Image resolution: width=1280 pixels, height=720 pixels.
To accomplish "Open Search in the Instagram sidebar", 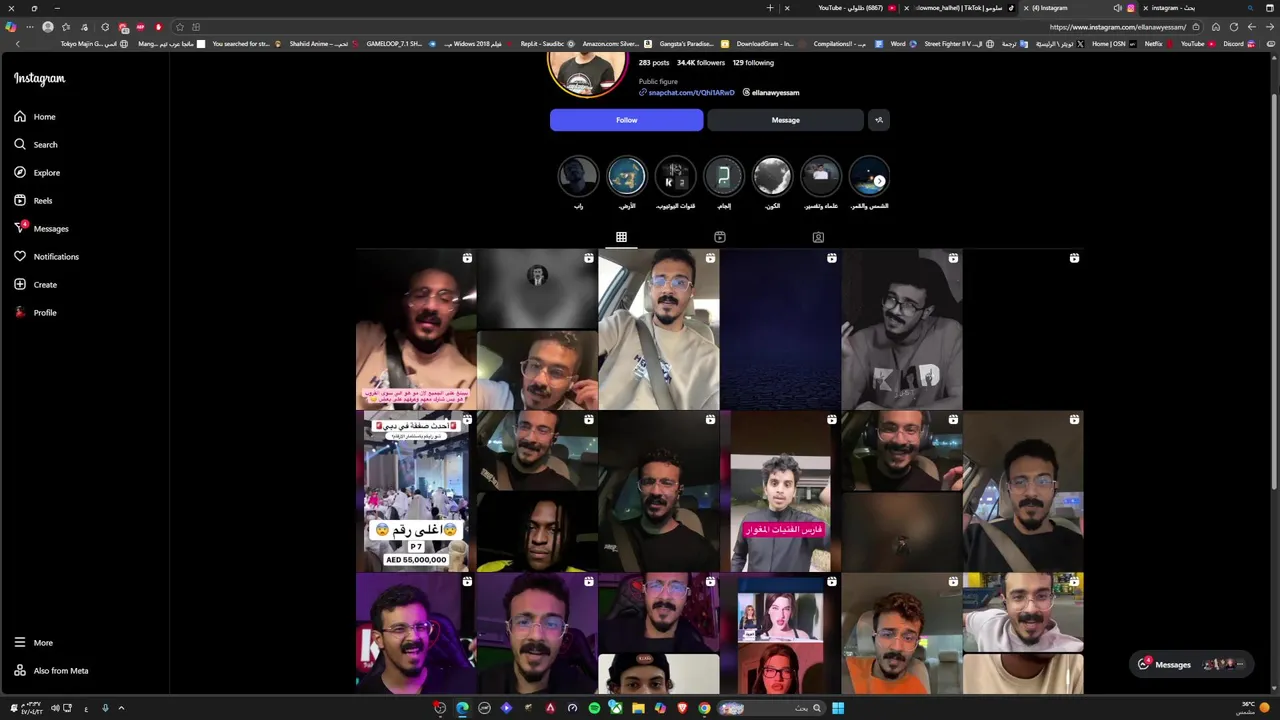I will [36, 145].
